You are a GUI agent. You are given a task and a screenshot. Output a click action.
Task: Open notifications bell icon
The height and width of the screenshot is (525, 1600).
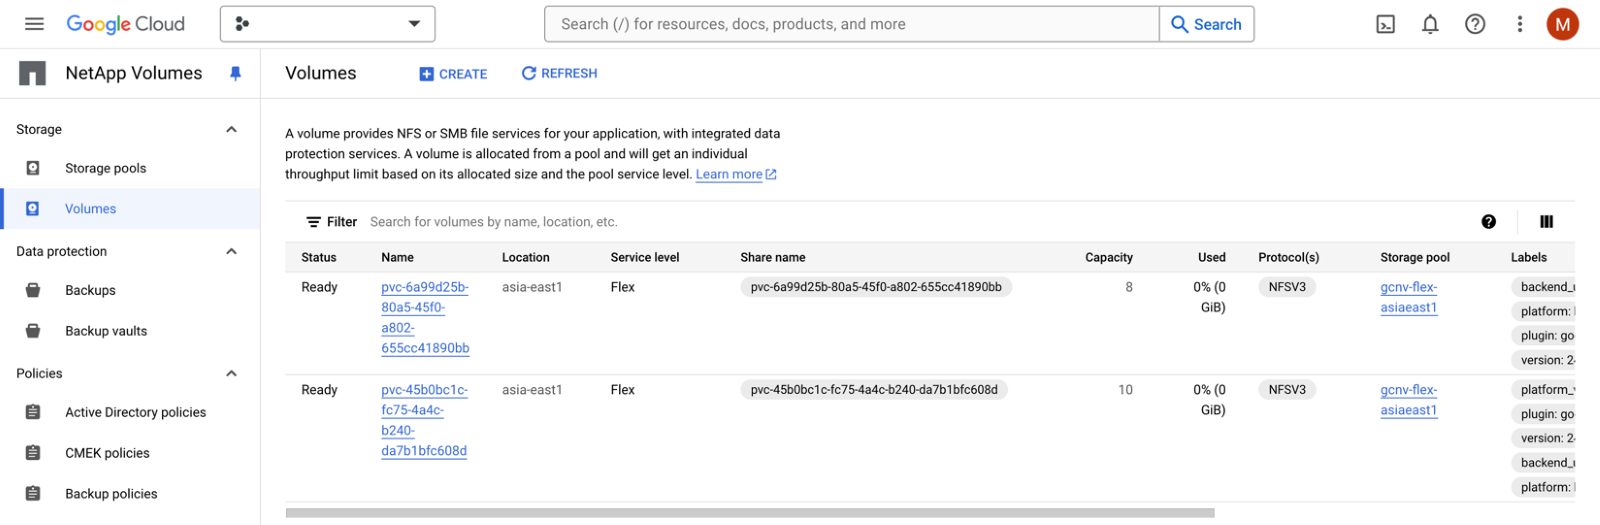pos(1430,24)
